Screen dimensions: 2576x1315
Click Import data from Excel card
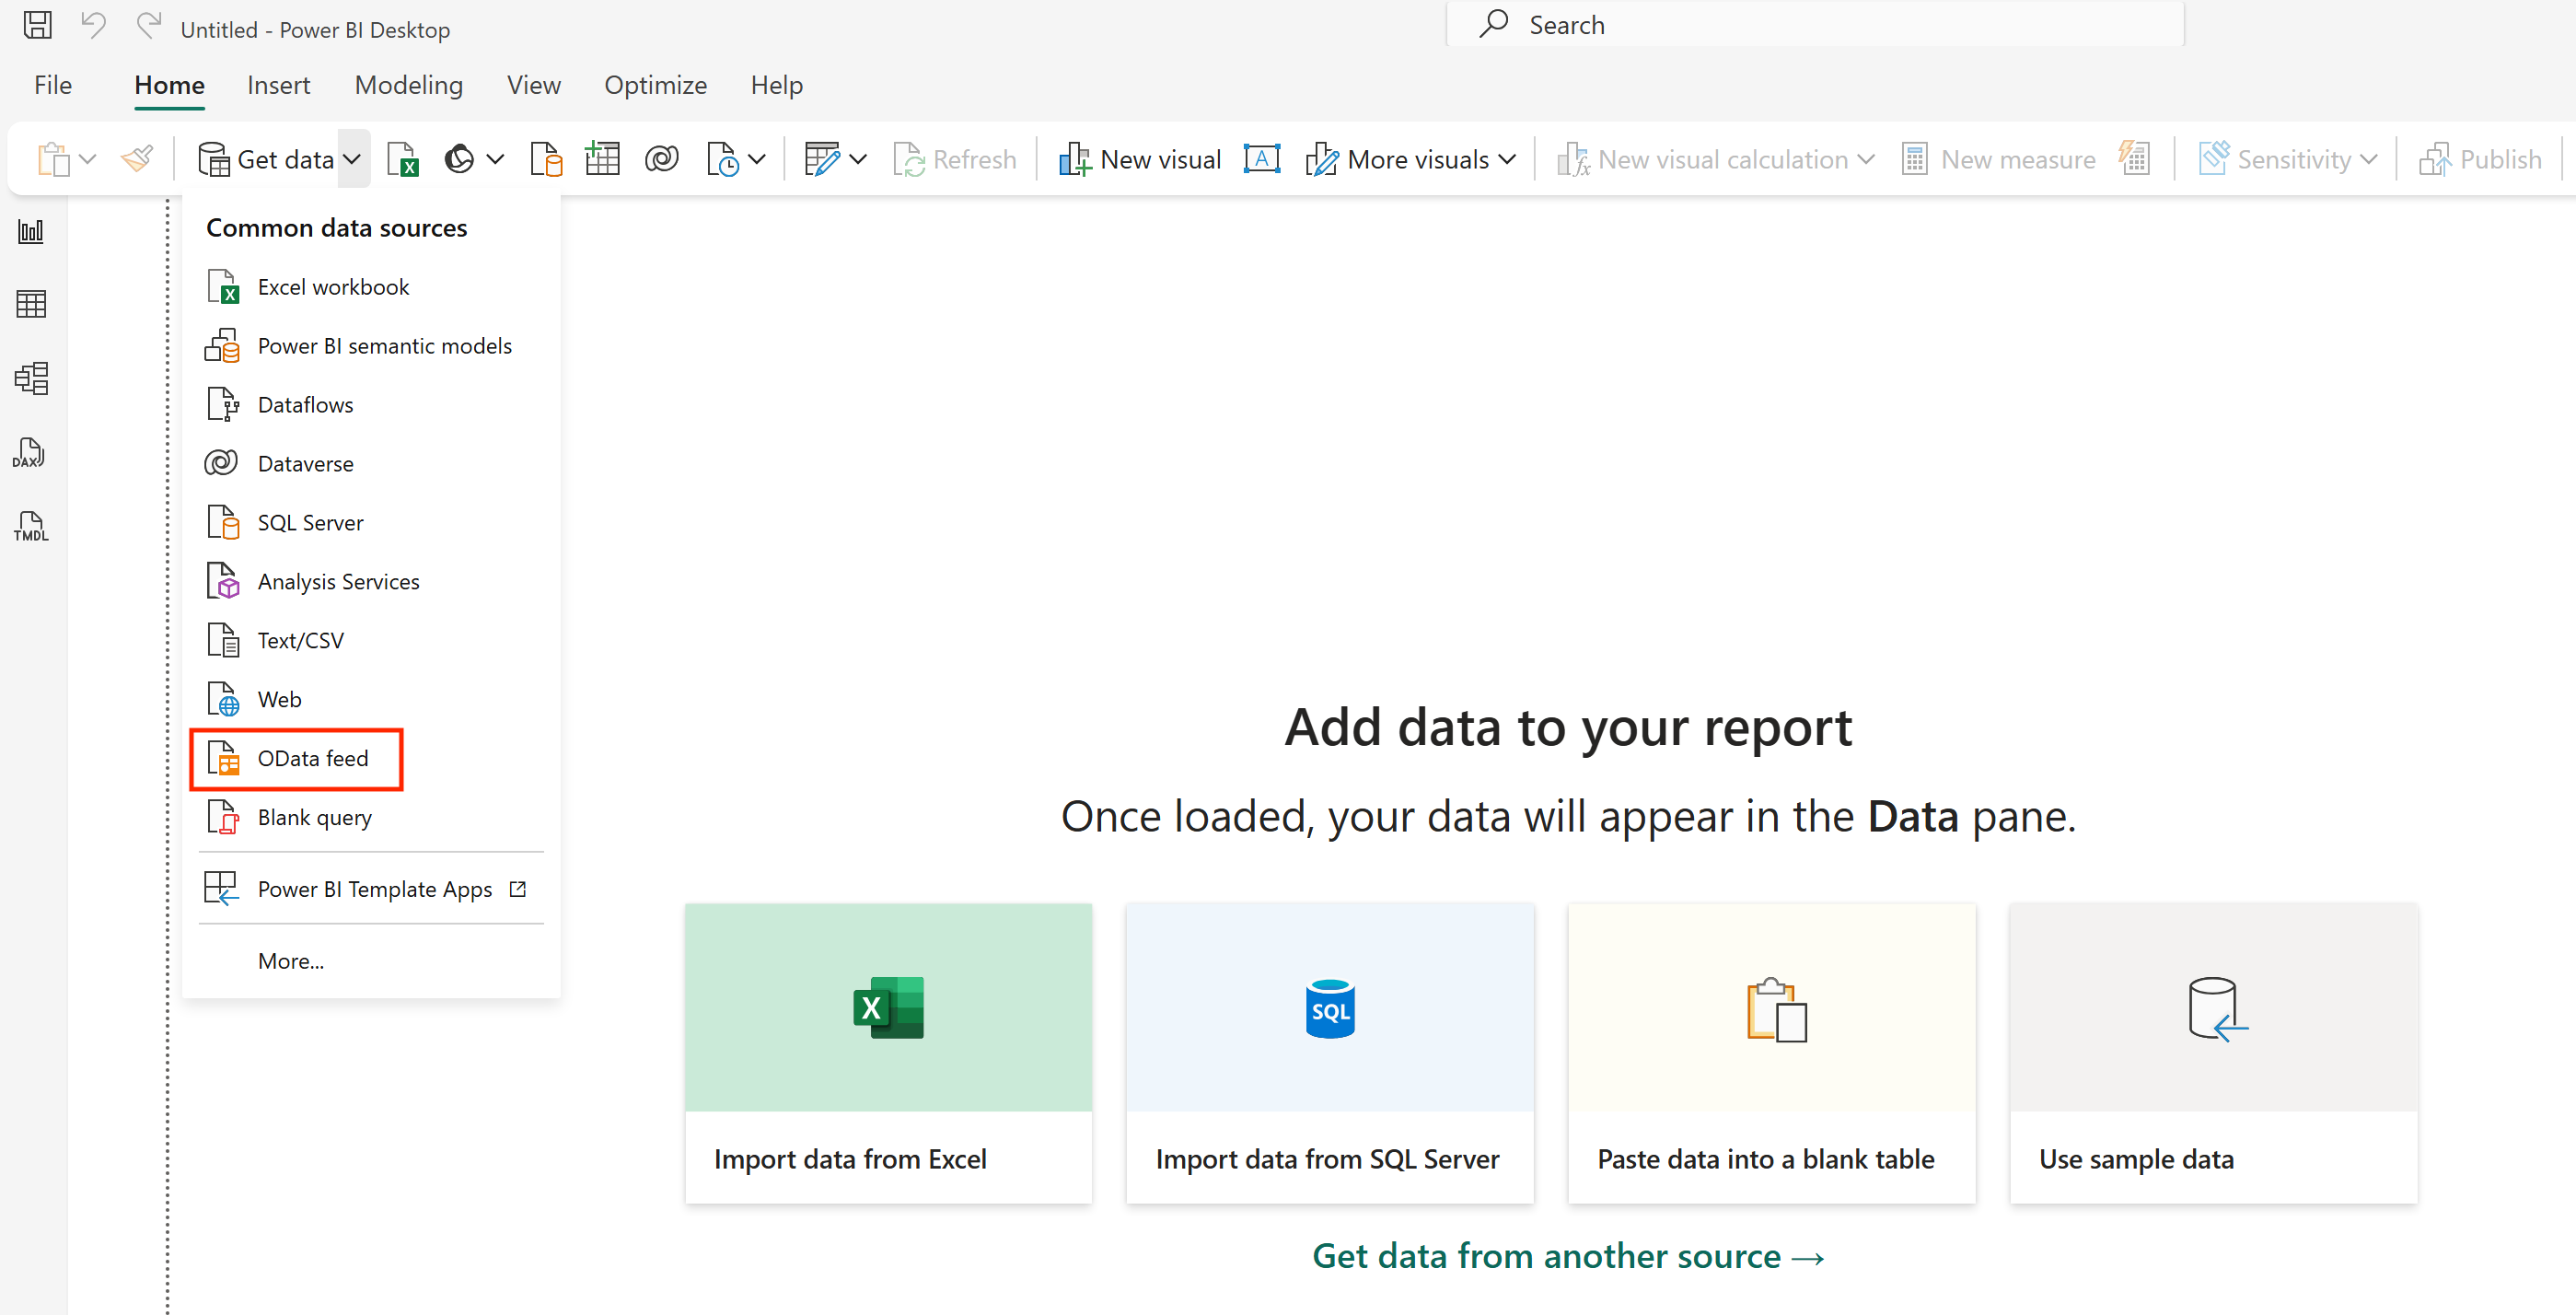coord(888,1053)
